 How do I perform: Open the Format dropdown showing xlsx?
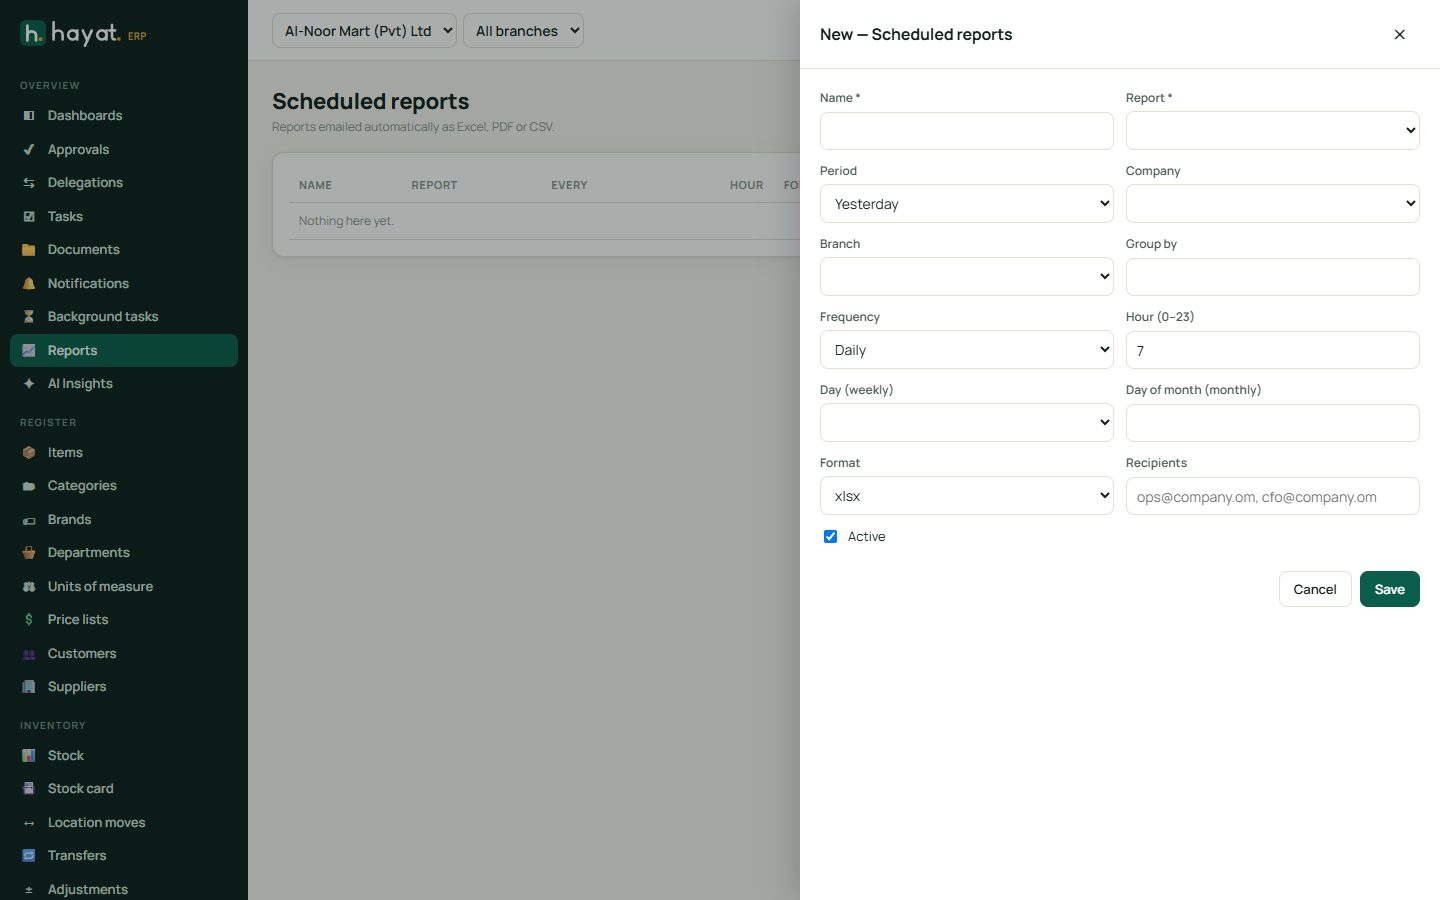coord(966,496)
